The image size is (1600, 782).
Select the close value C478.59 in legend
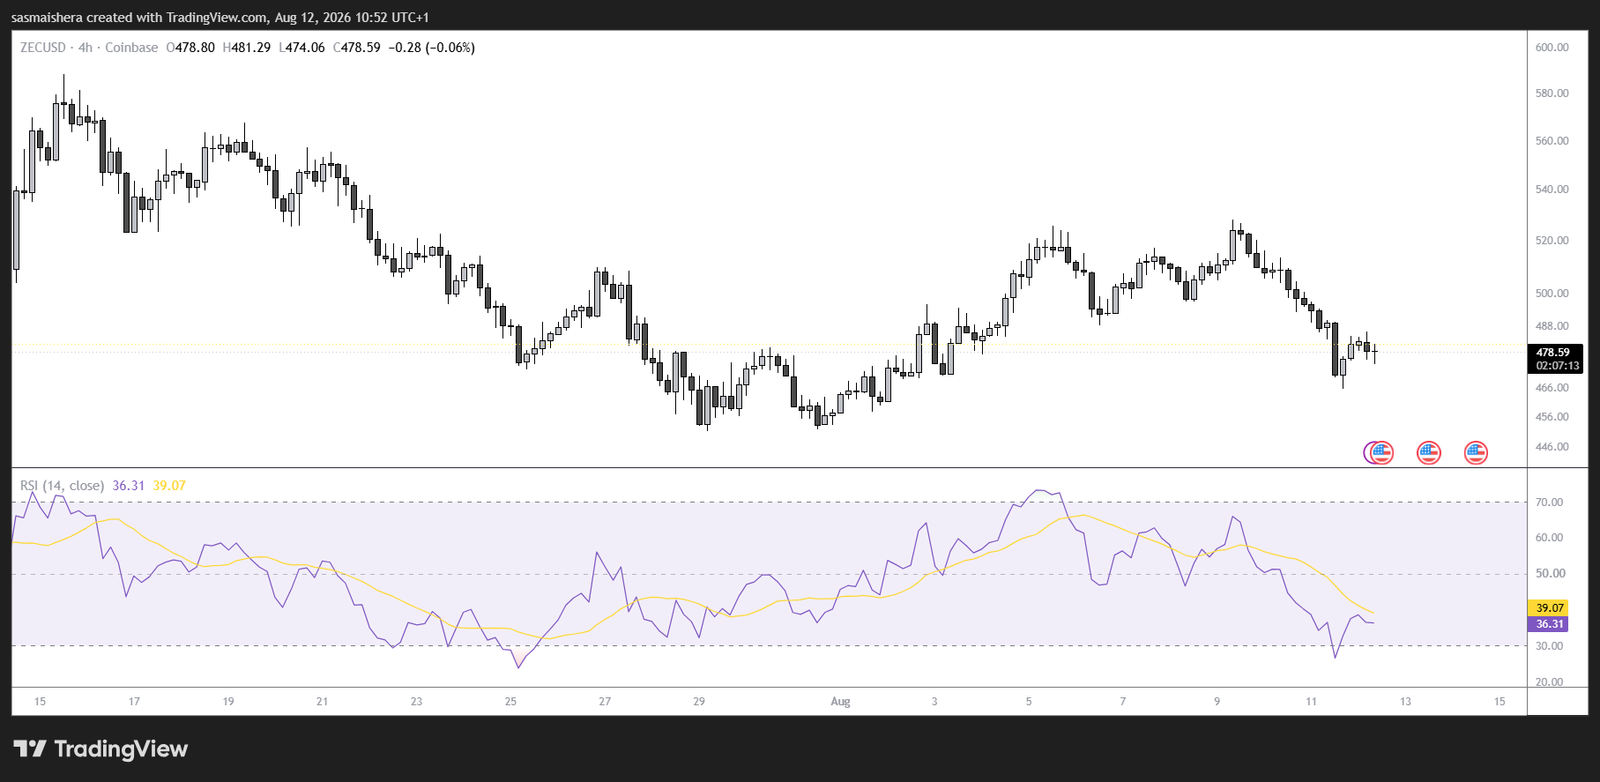pyautogui.click(x=357, y=47)
